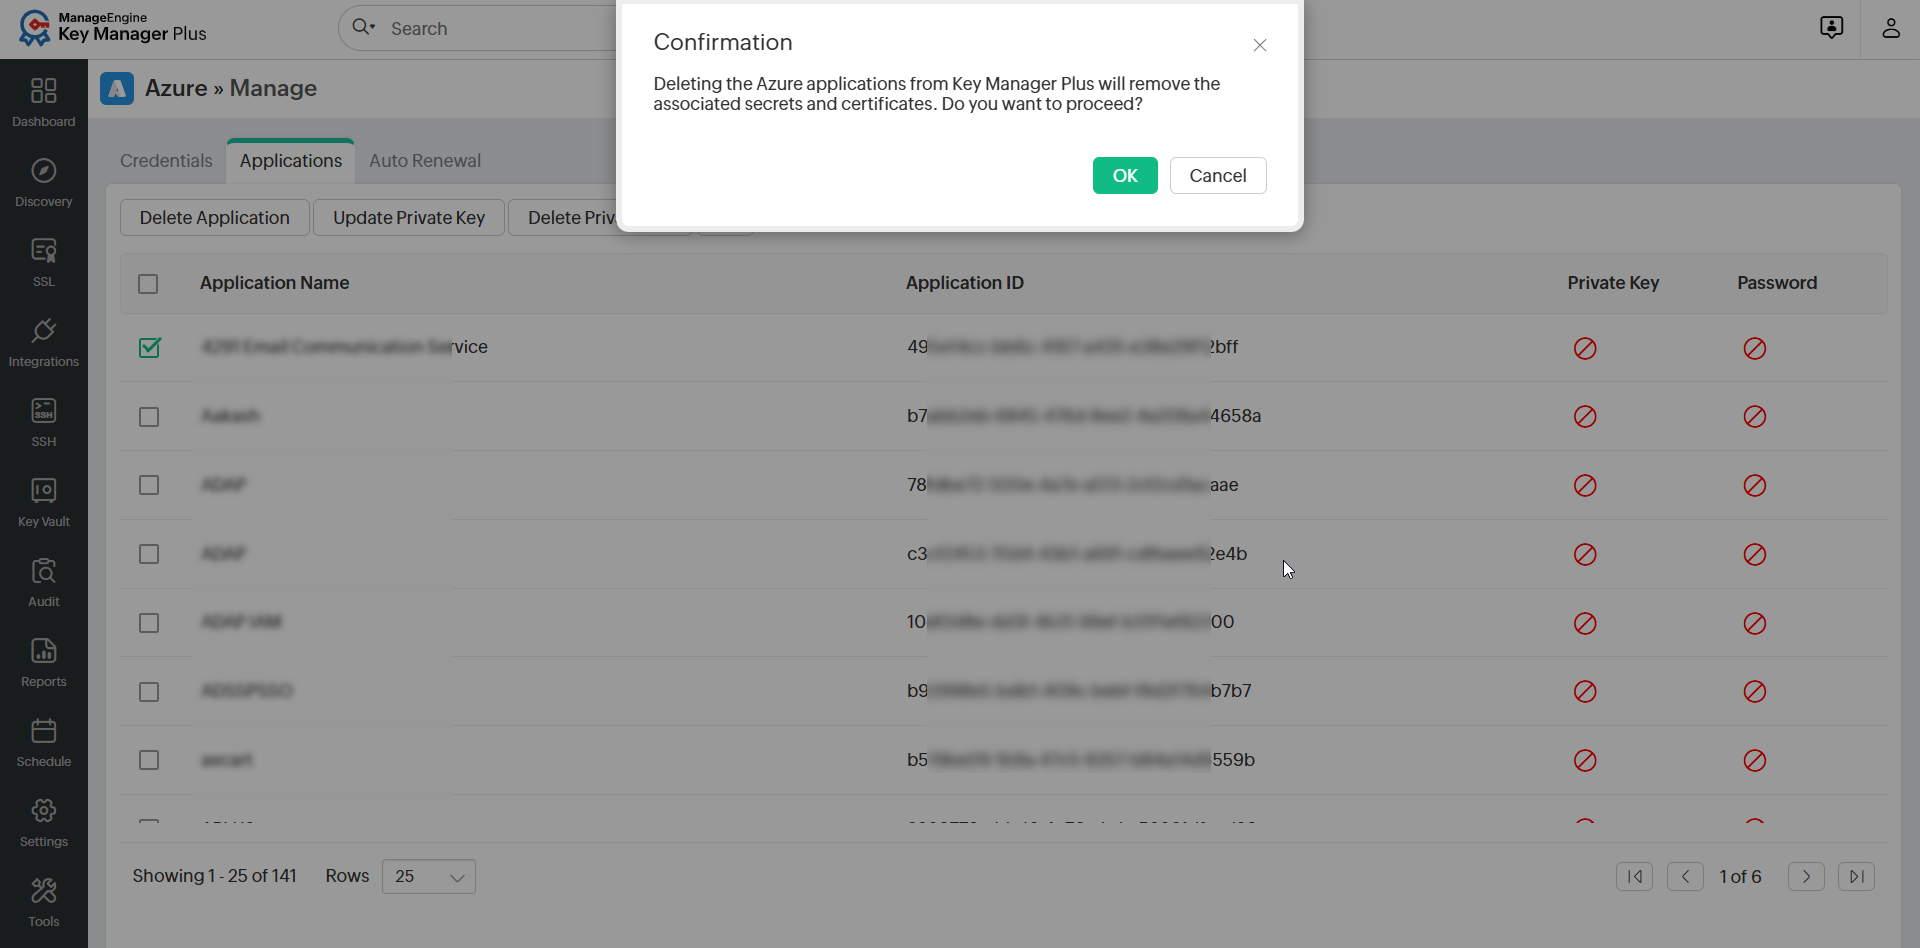Uncheck the Email Communication Service row
1920x948 pixels.
point(148,347)
